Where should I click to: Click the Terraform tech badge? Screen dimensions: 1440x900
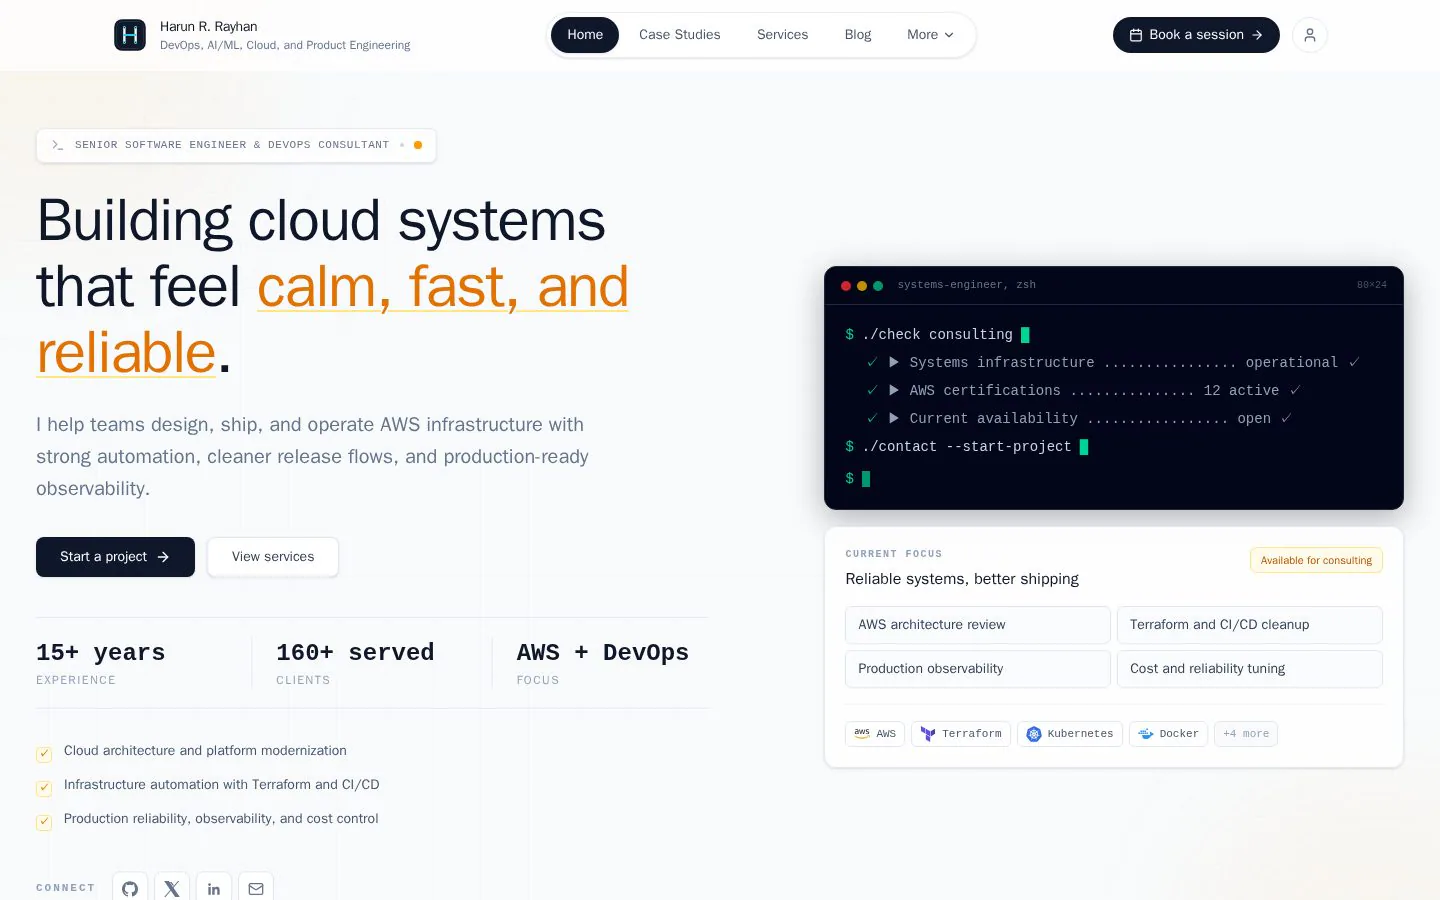point(961,734)
